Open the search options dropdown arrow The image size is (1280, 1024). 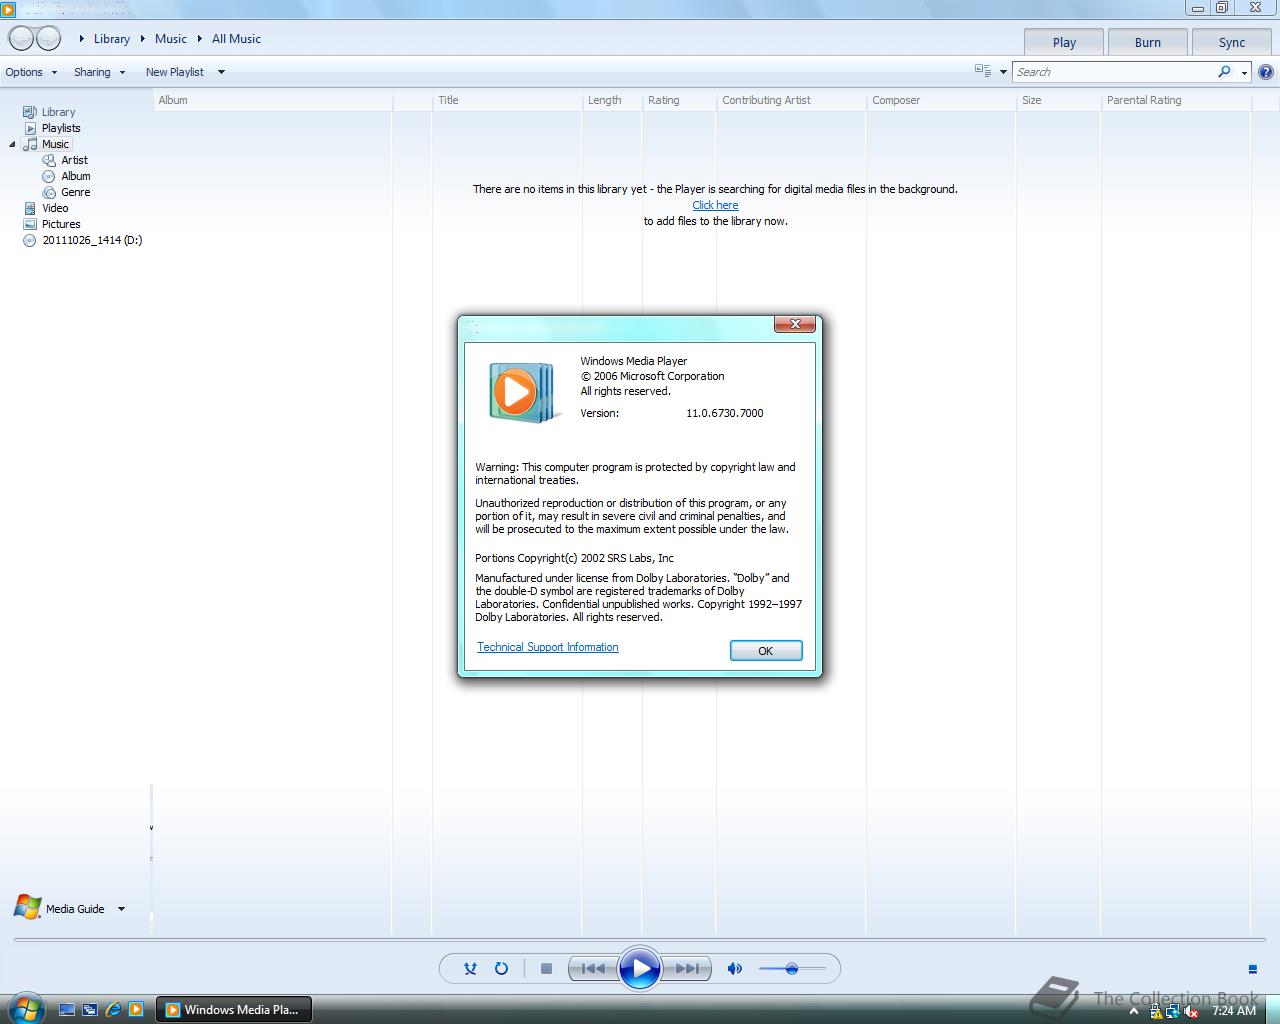click(x=1244, y=73)
